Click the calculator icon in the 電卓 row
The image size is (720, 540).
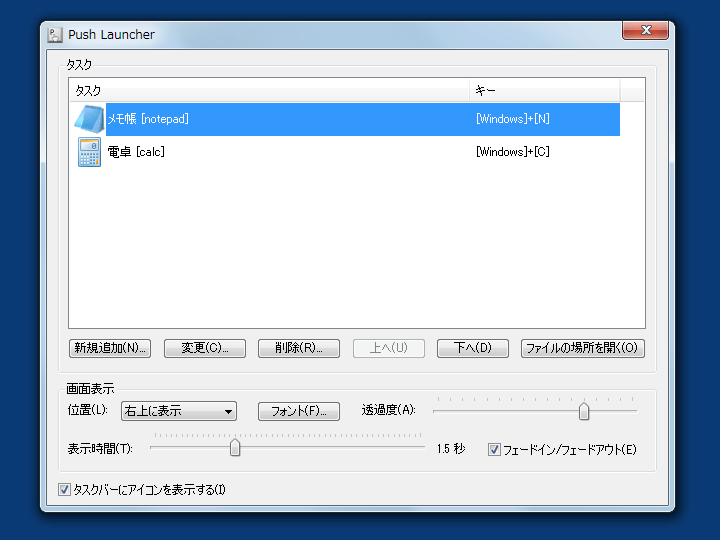[x=89, y=152]
